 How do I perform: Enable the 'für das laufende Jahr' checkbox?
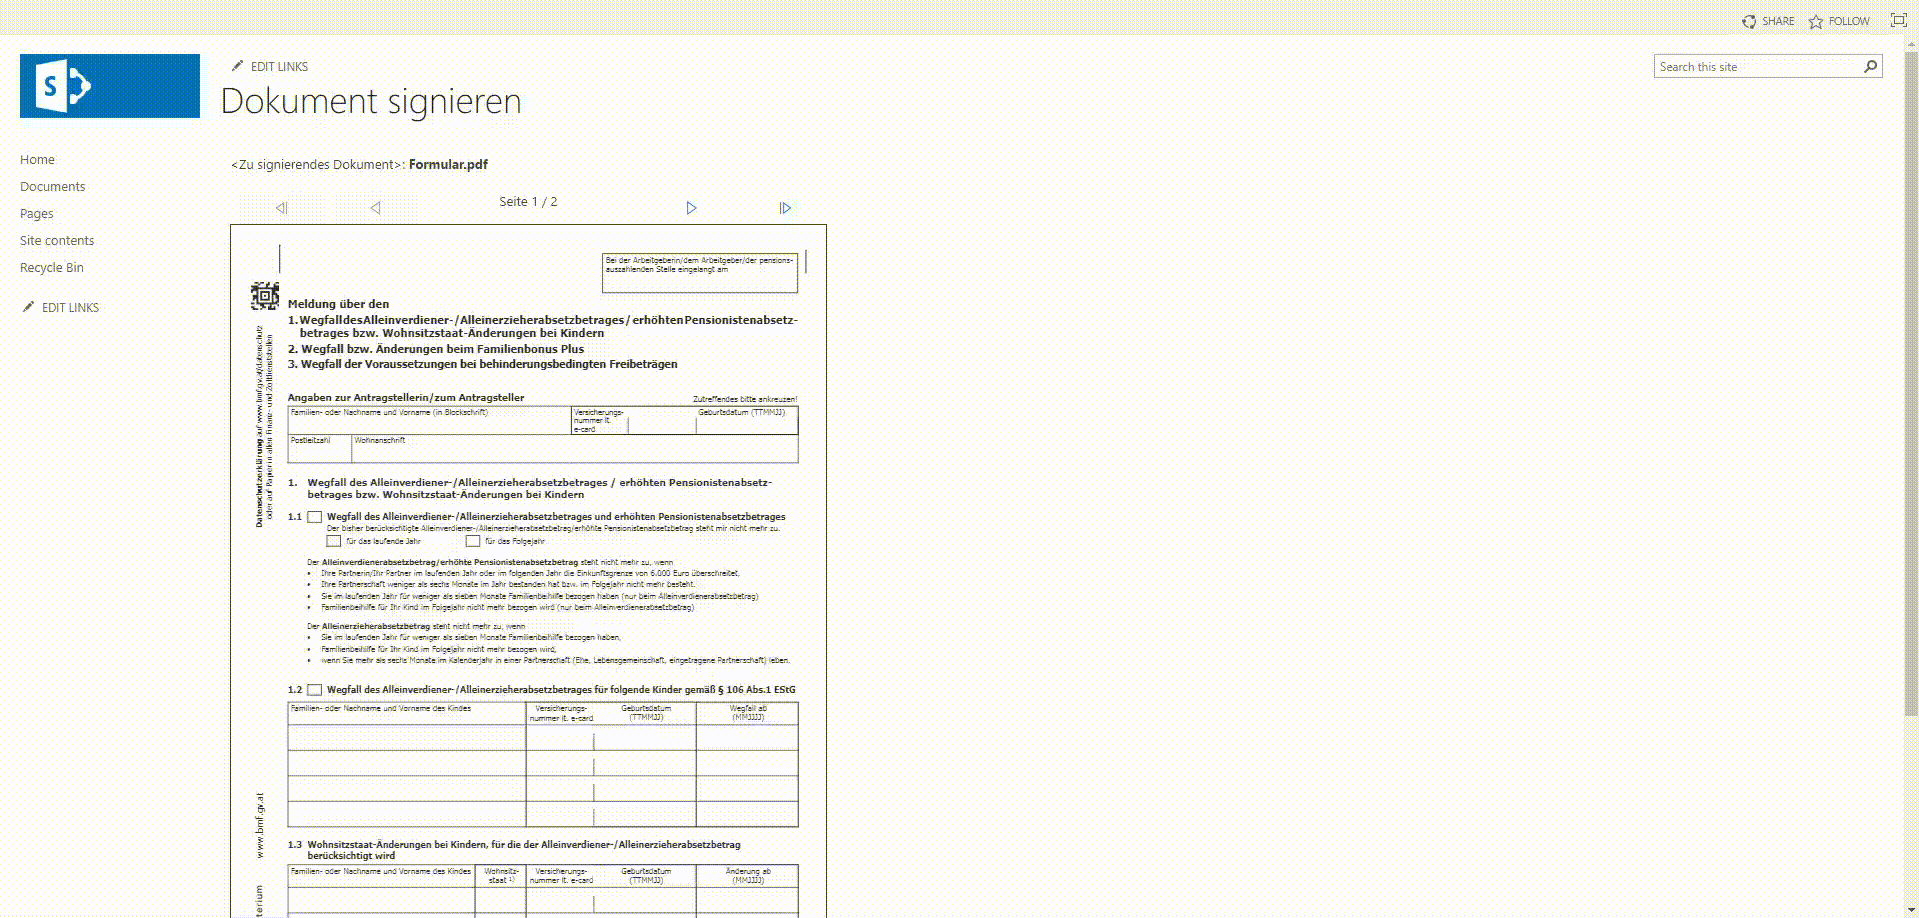tap(333, 540)
